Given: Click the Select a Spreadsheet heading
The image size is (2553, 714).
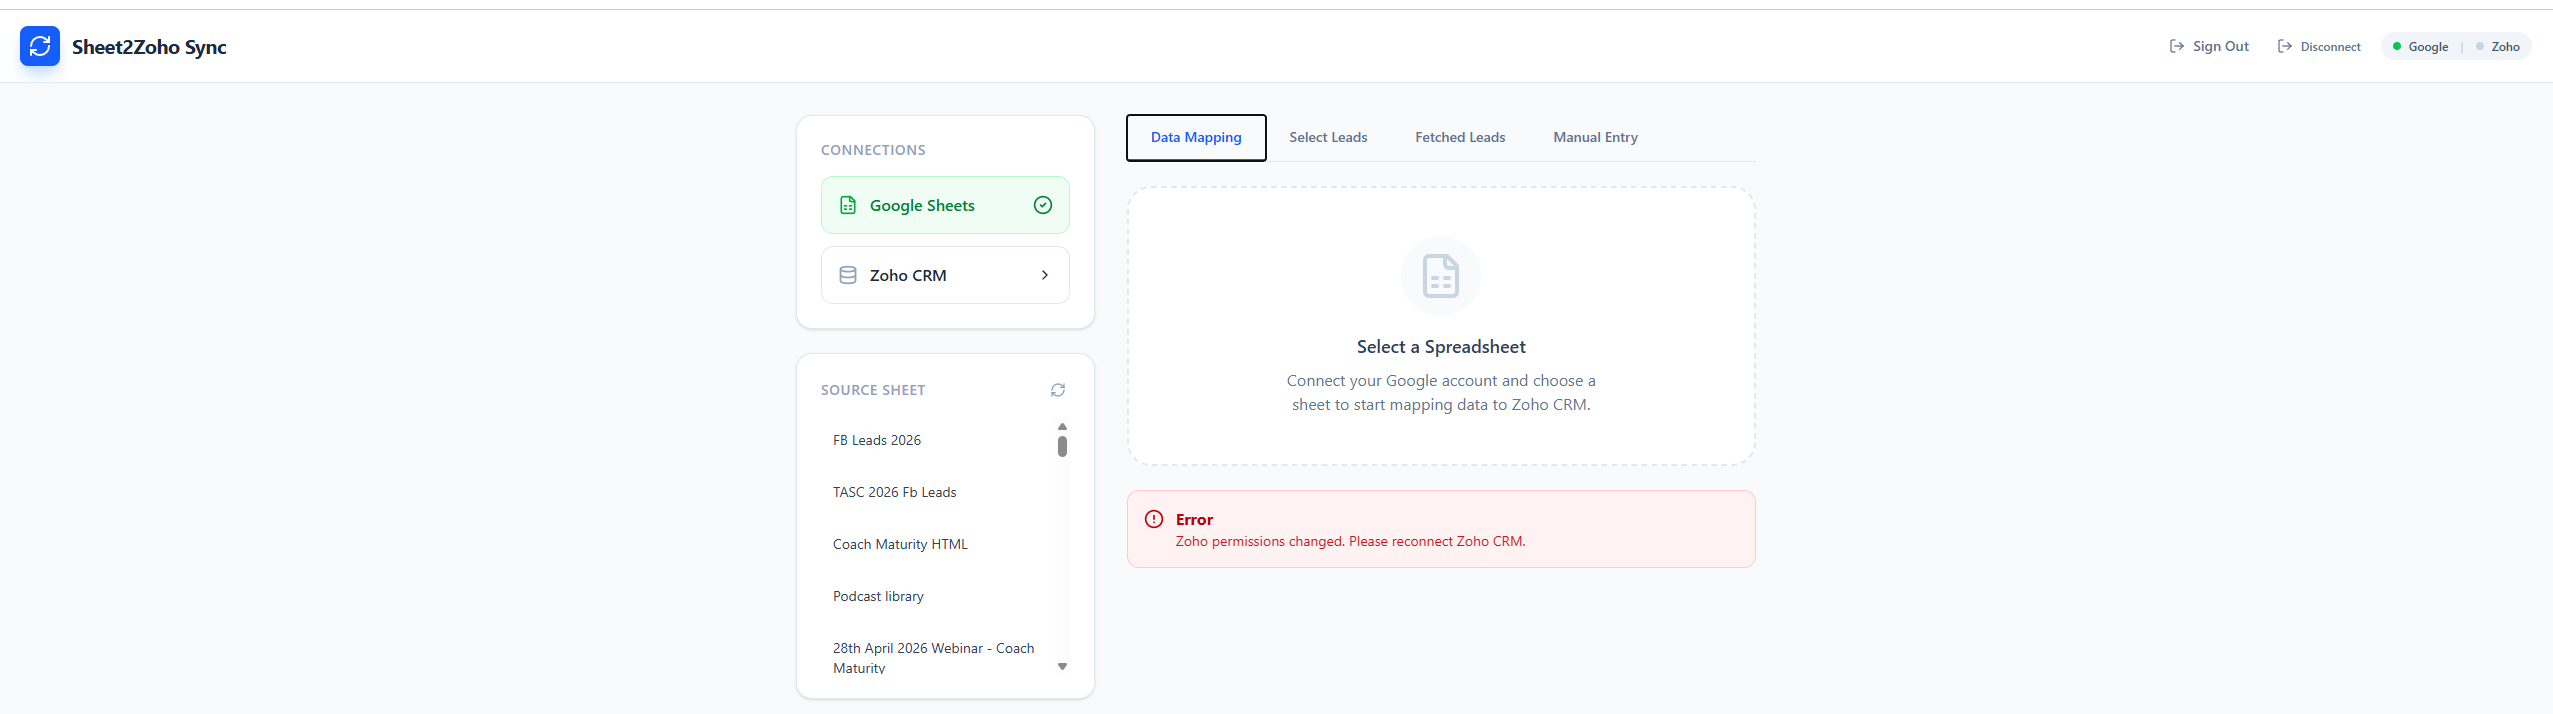Looking at the screenshot, I should 1441,347.
